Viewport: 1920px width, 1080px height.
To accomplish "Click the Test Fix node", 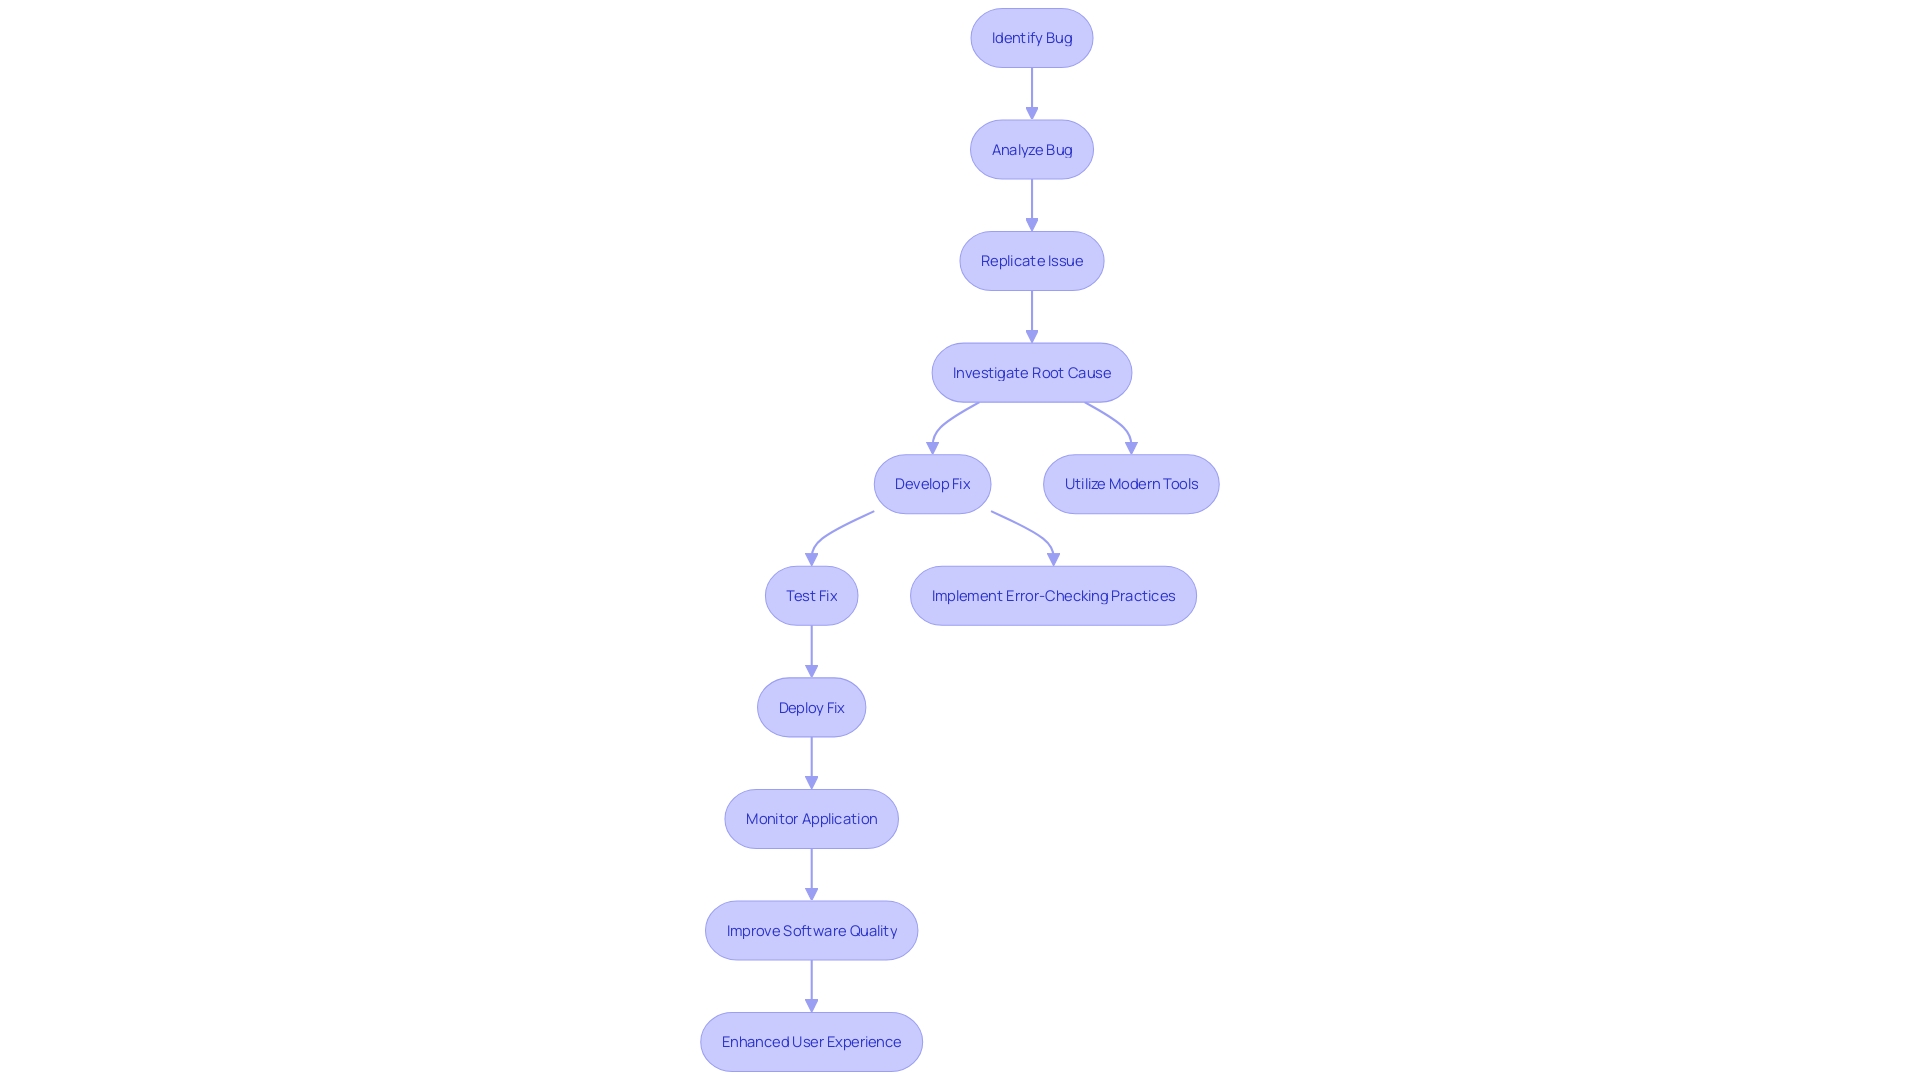I will pyautogui.click(x=811, y=595).
